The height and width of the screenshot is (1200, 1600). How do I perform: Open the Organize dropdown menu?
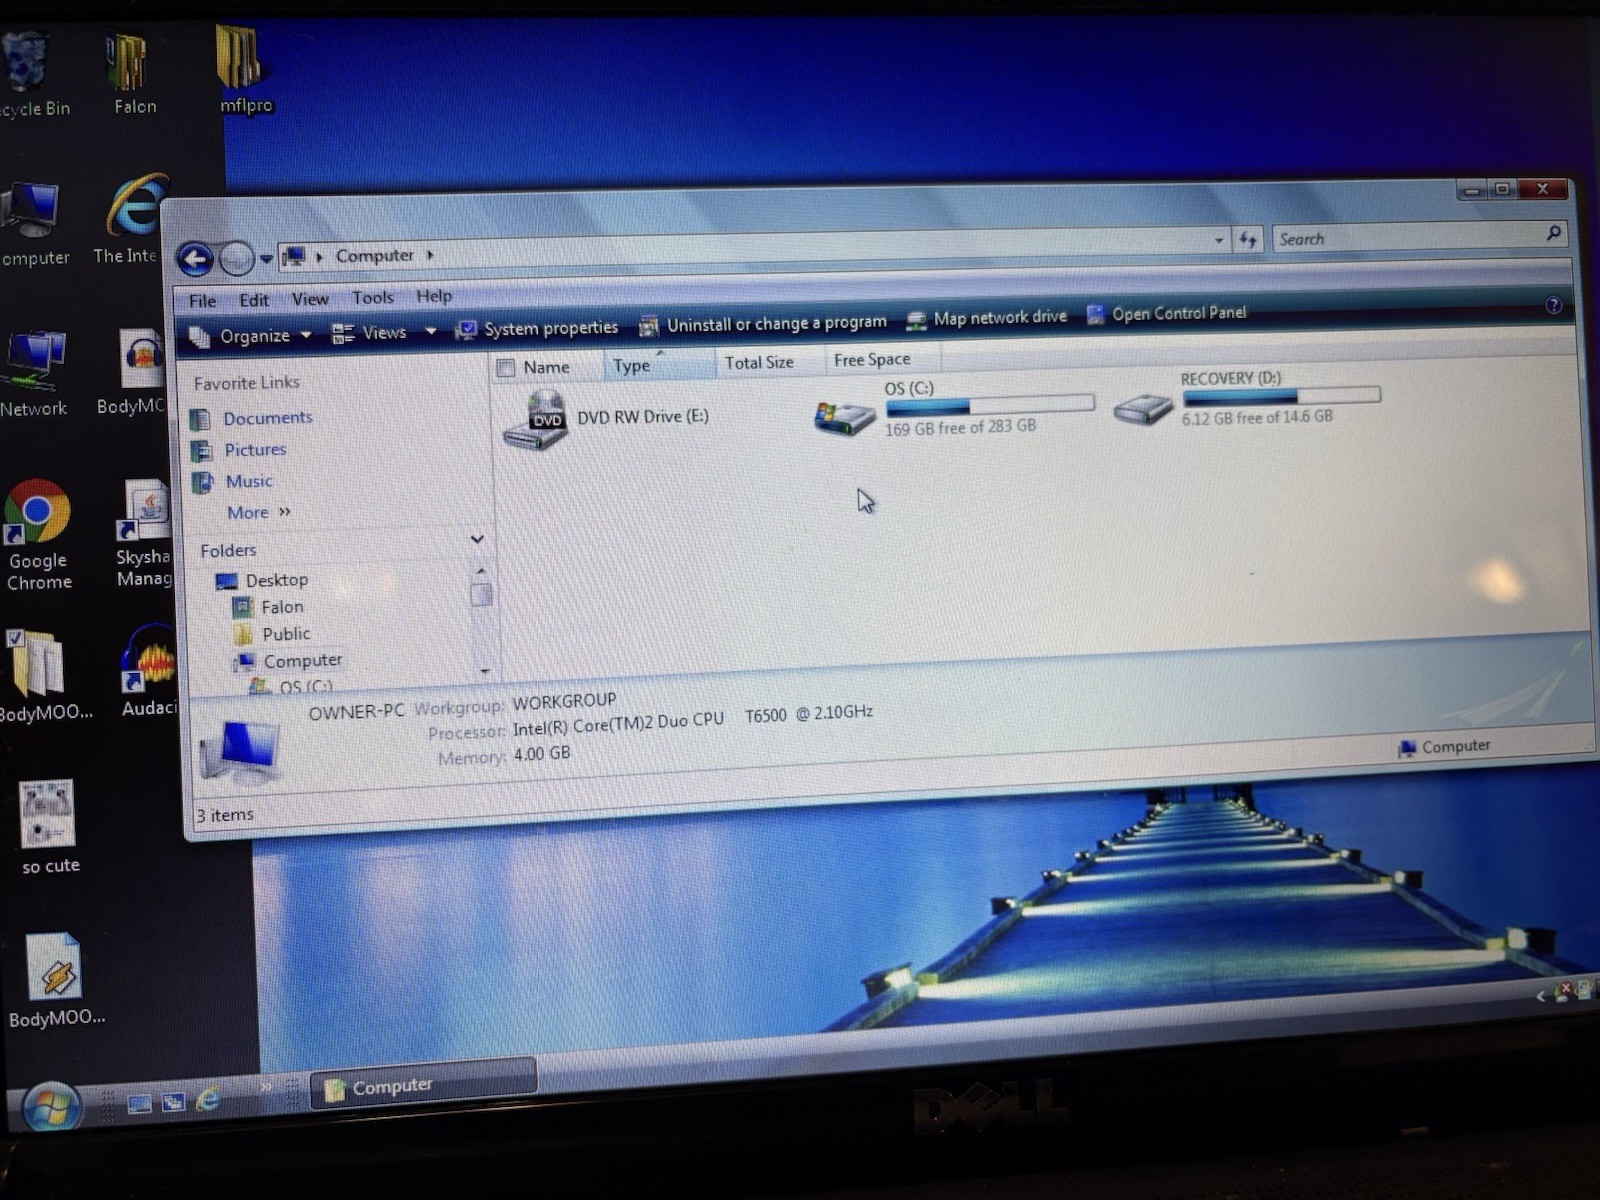pos(251,336)
